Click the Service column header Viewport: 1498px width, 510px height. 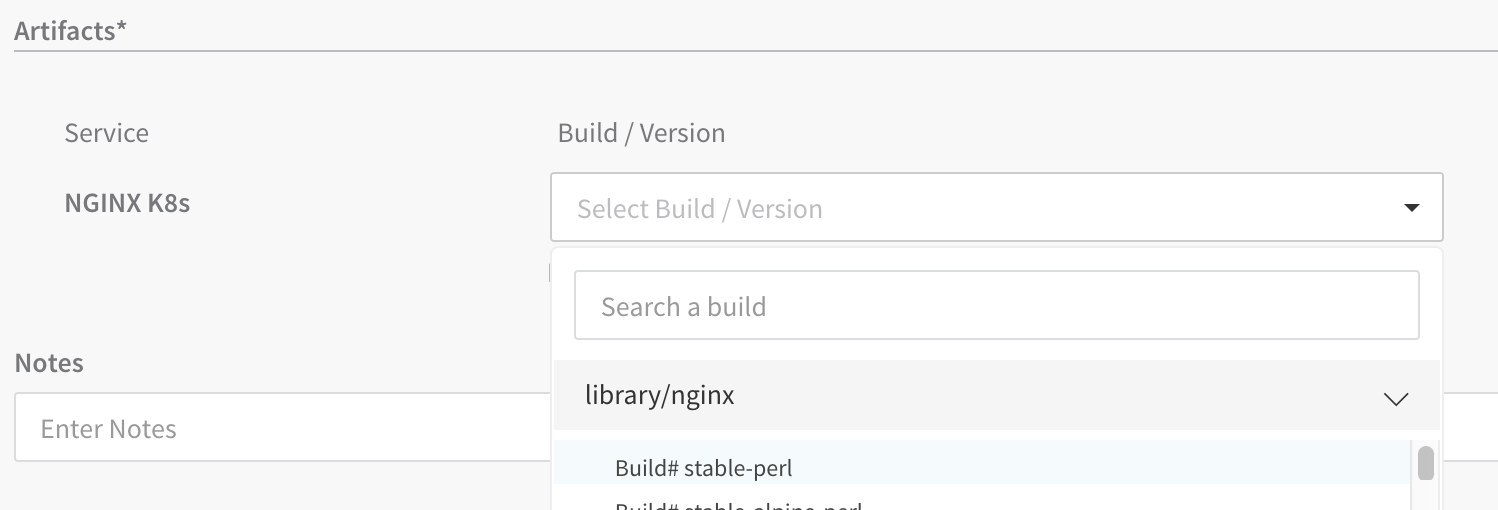pyautogui.click(x=107, y=133)
